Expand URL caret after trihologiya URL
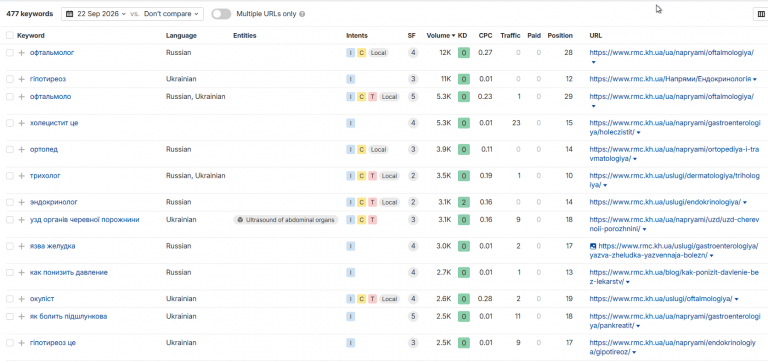The height and width of the screenshot is (363, 768). tap(605, 186)
